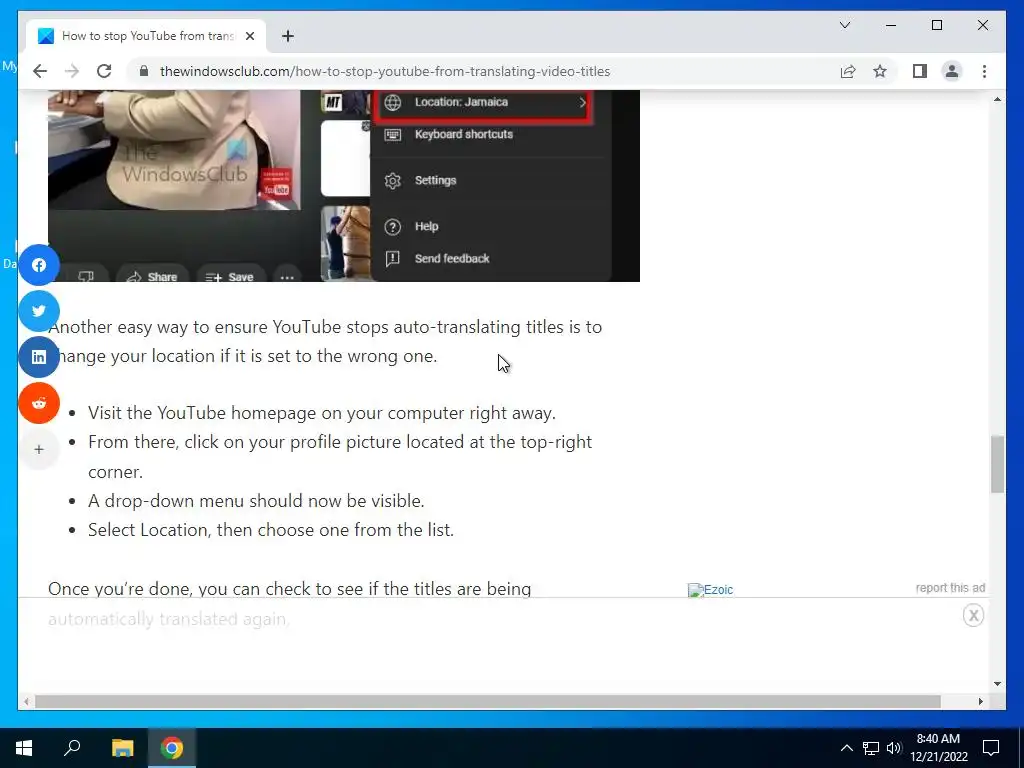
Task: Open the clock showing 8:40 AM
Action: [x=938, y=748]
